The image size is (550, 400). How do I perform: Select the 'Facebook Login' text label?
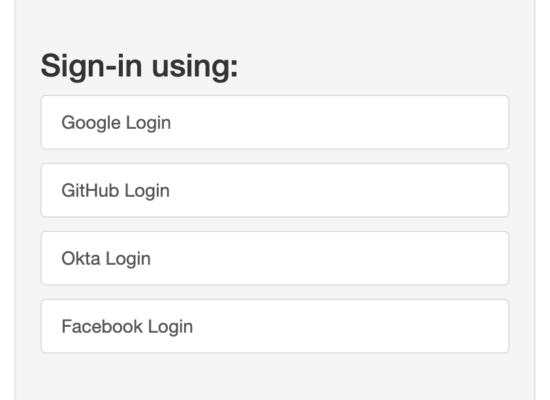pyautogui.click(x=127, y=327)
